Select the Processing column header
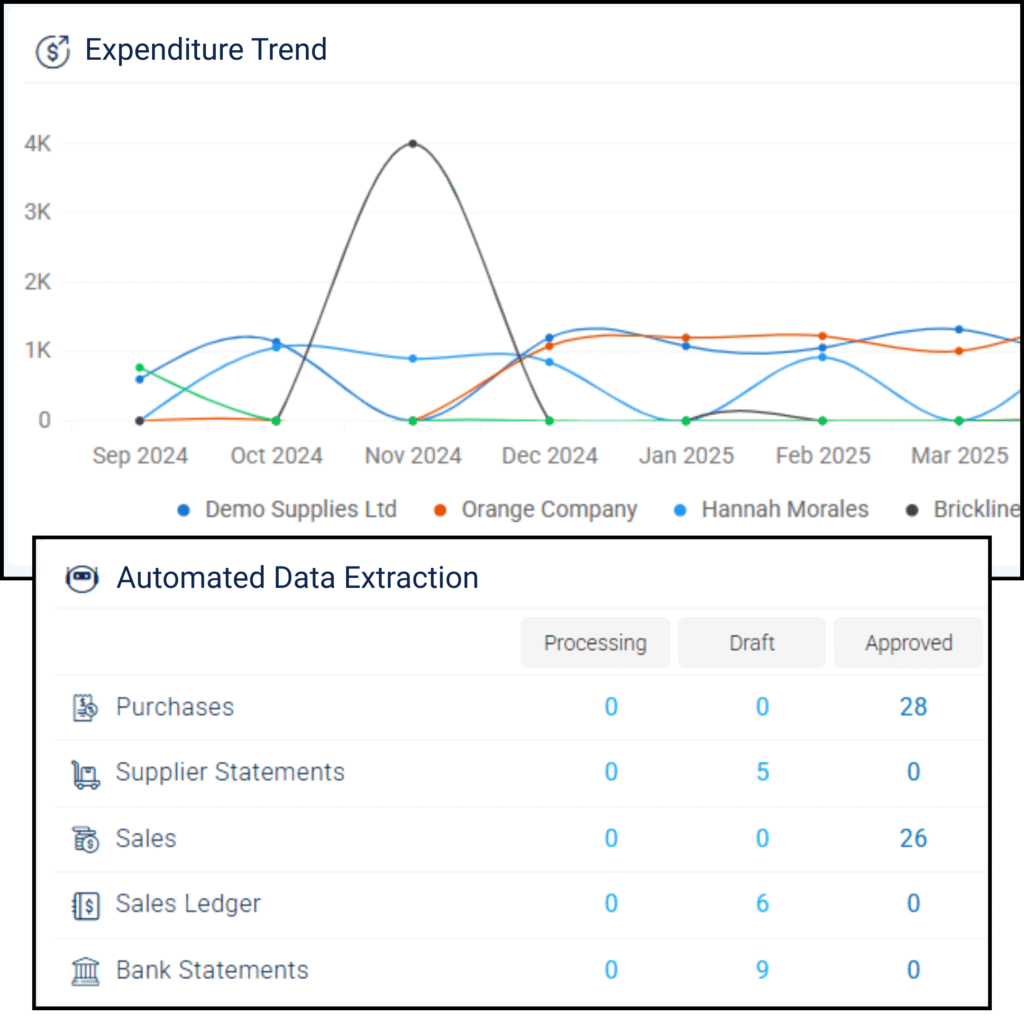 click(x=595, y=643)
